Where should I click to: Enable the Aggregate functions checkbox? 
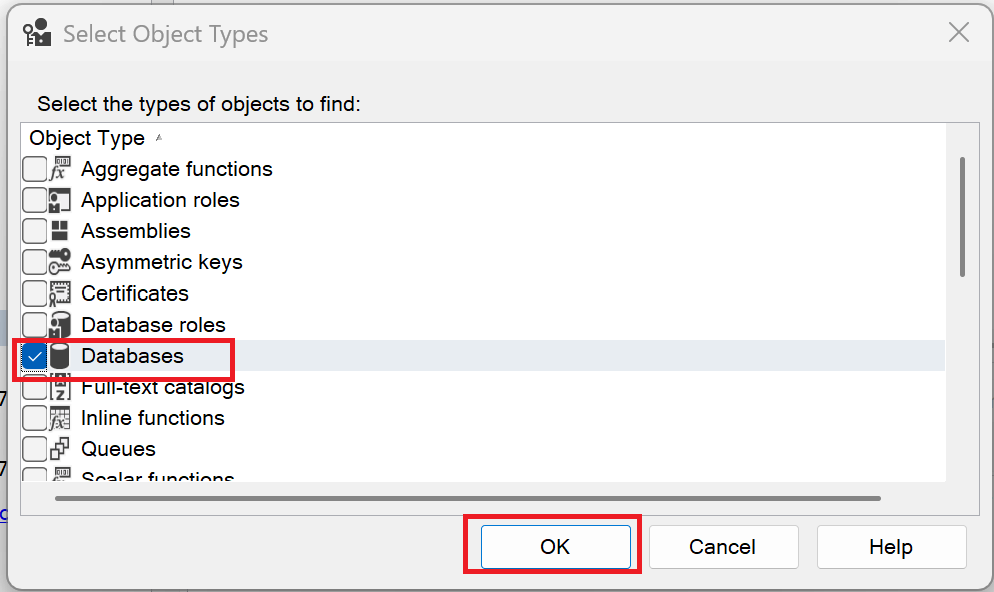[34, 169]
